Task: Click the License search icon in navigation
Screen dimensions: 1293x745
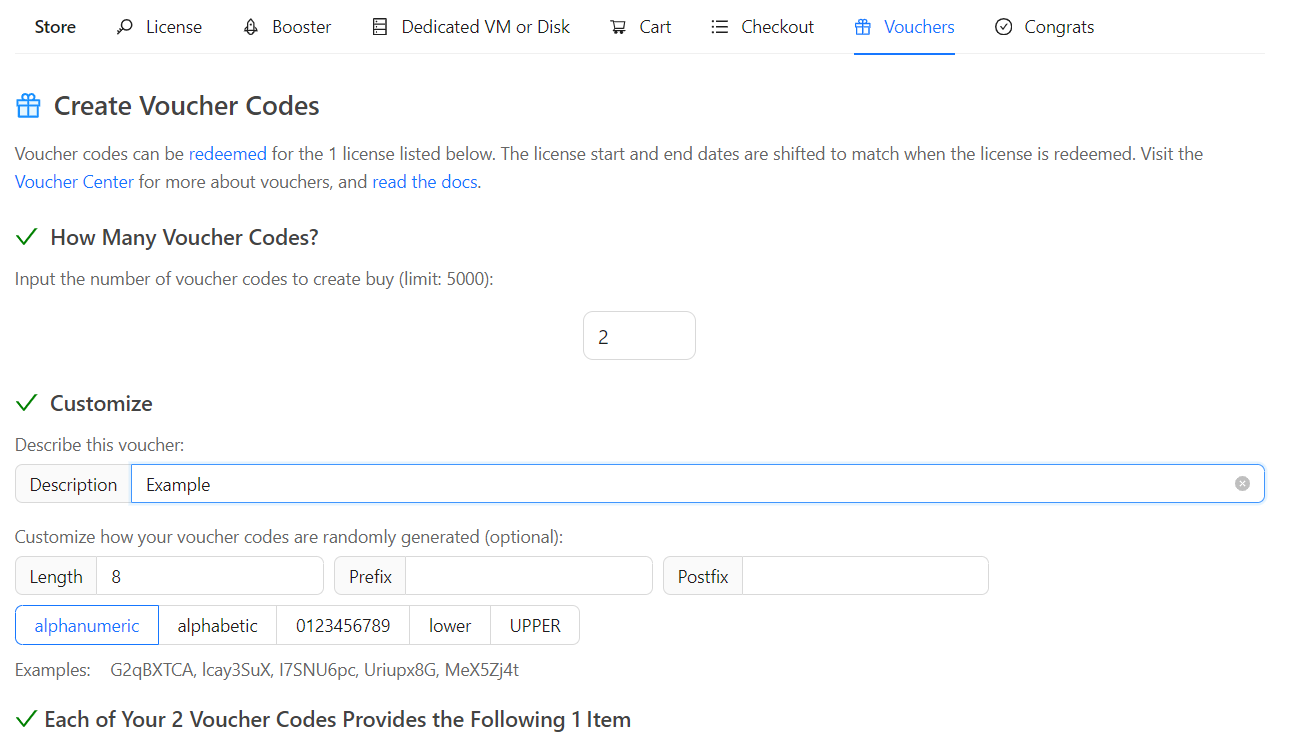Action: (125, 27)
